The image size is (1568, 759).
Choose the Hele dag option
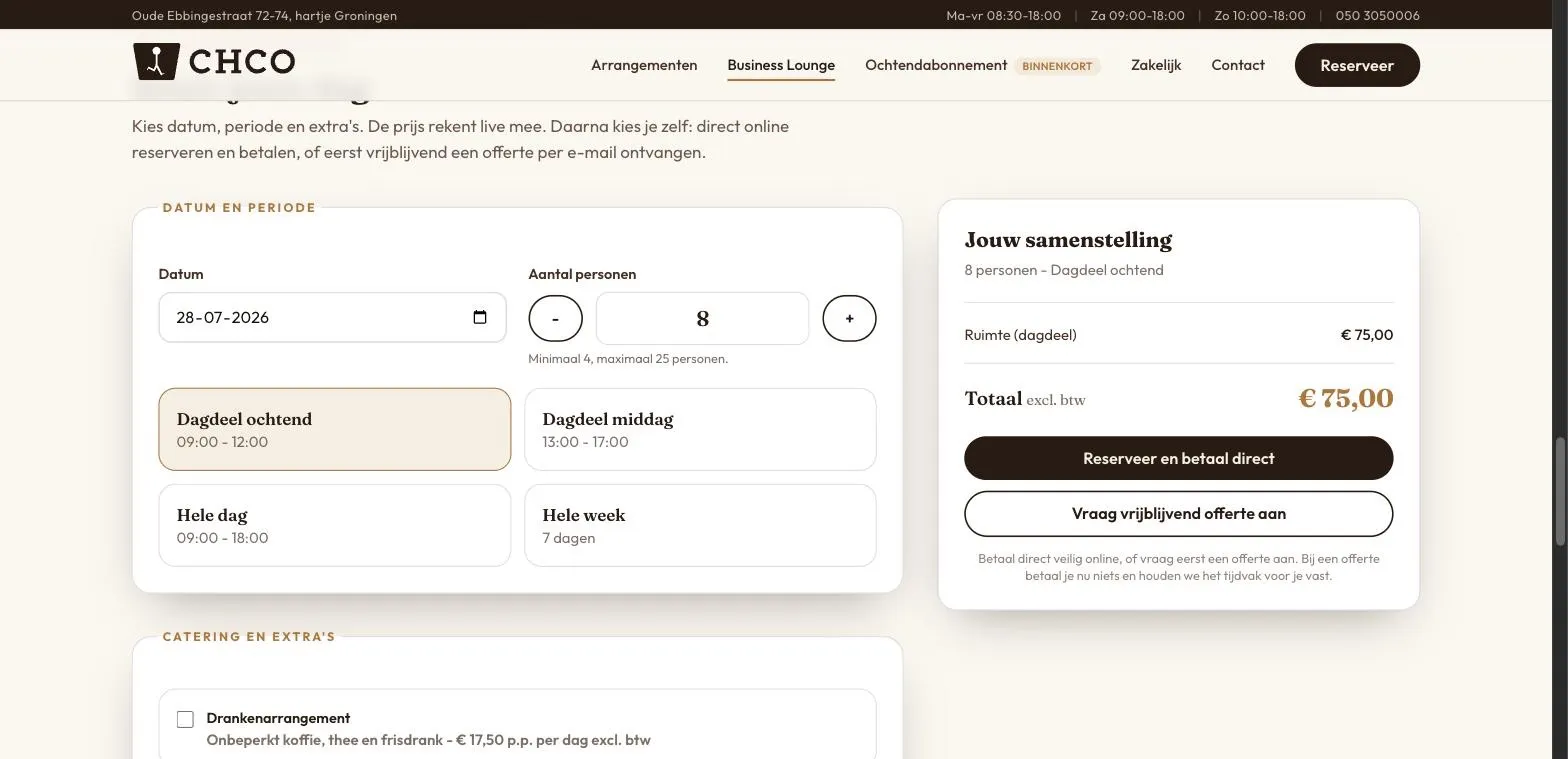click(335, 525)
